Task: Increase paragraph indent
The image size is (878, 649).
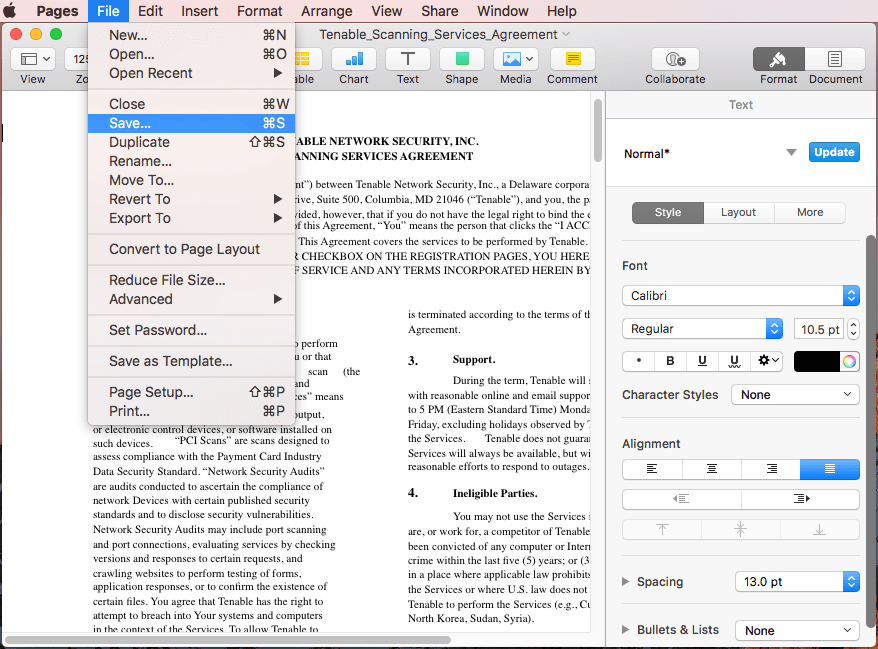Action: [801, 498]
